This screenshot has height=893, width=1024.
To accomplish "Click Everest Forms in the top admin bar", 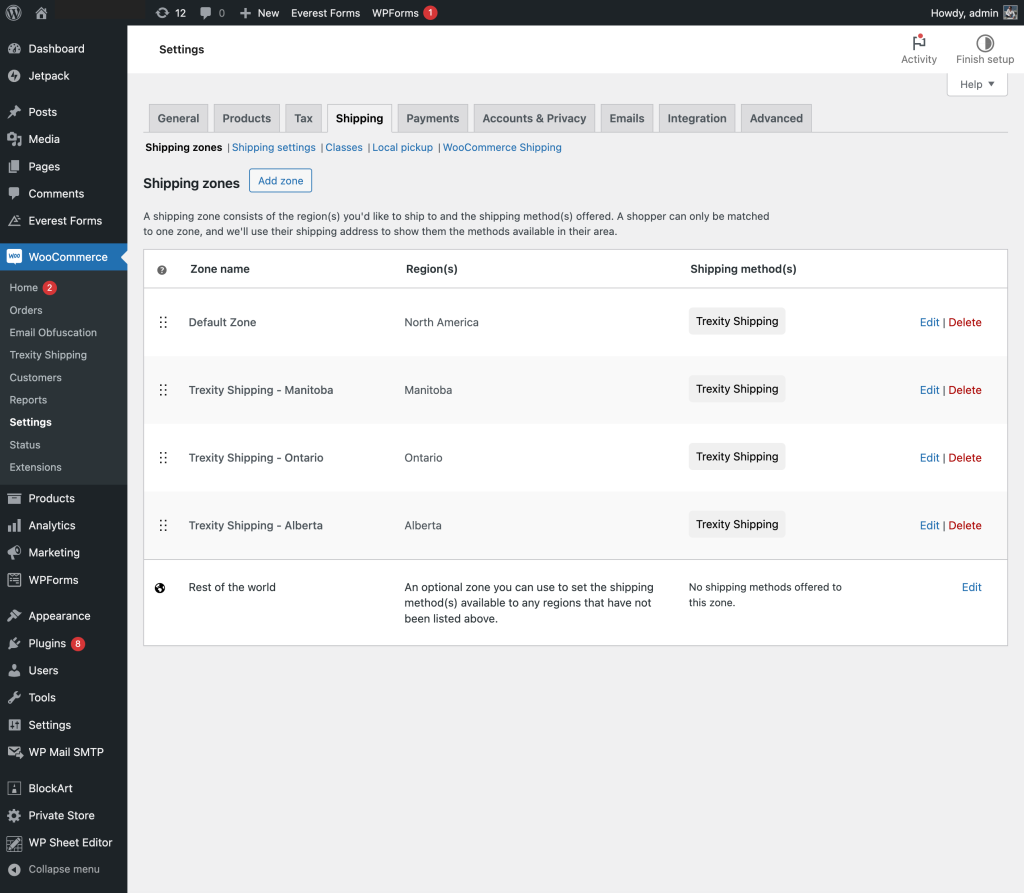I will [325, 12].
